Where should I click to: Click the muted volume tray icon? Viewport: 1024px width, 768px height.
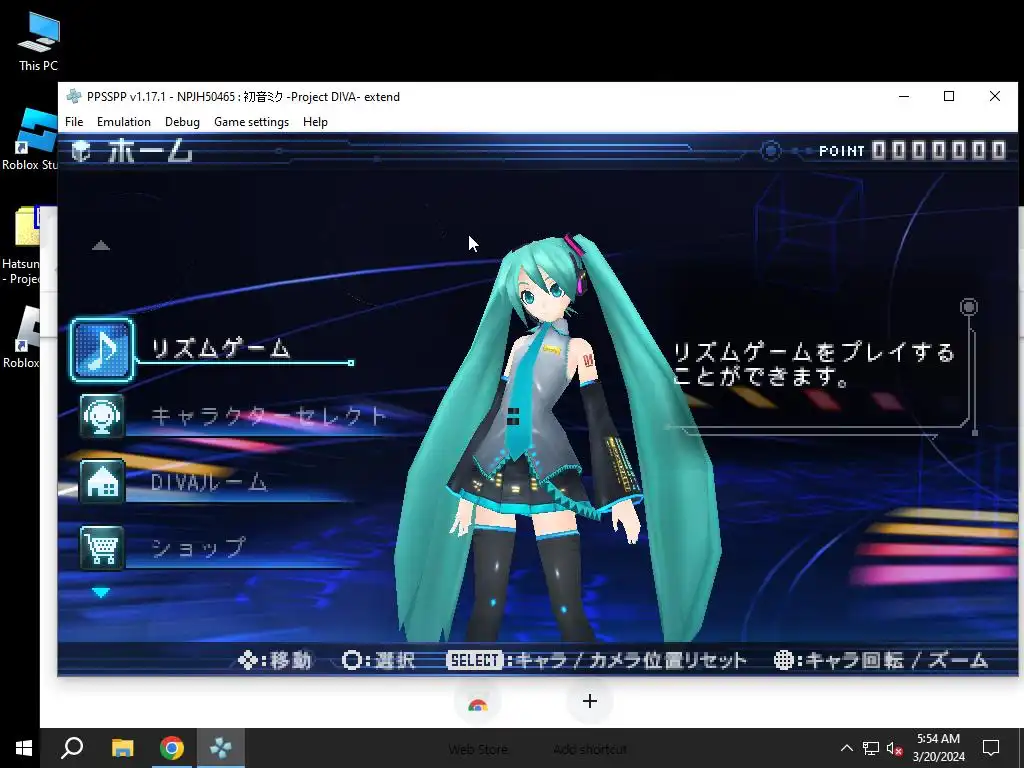pyautogui.click(x=894, y=748)
